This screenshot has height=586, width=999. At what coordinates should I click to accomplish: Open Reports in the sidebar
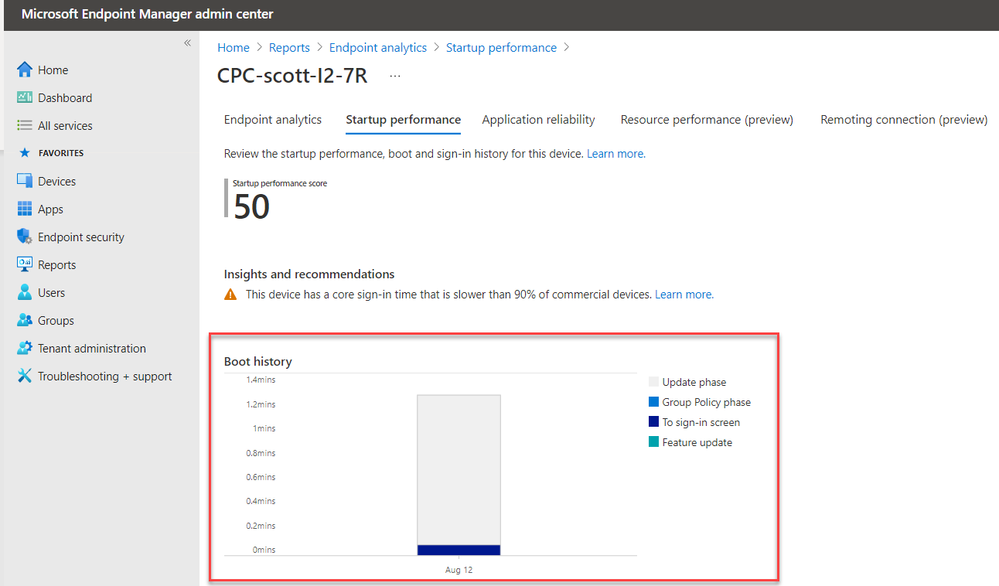[57, 265]
